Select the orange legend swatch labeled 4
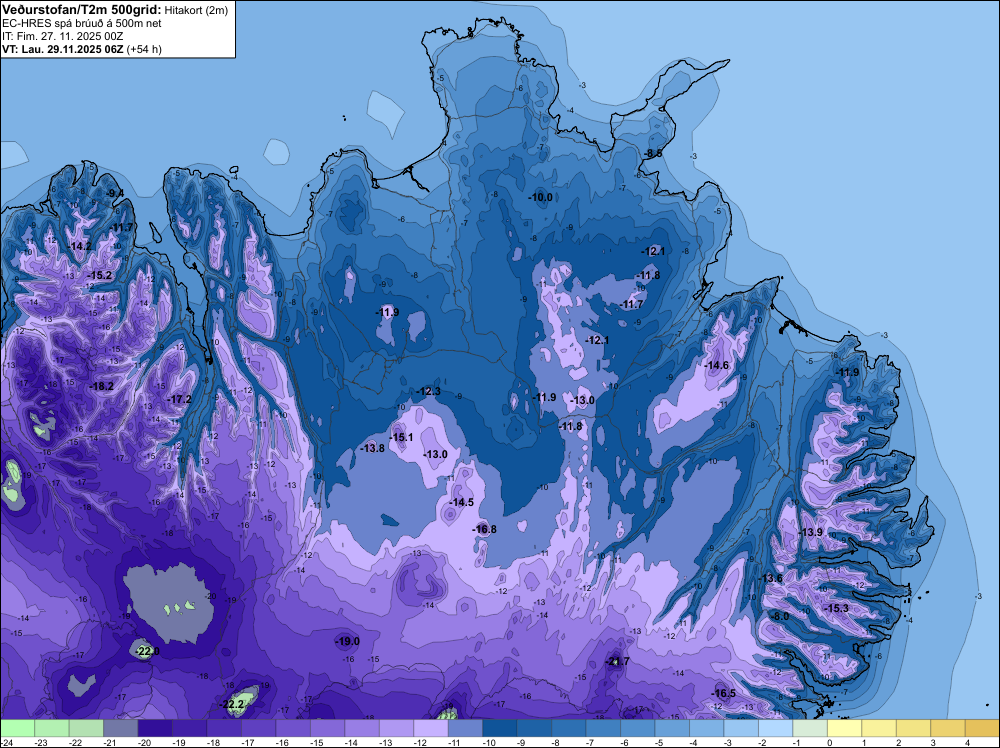 (982, 728)
